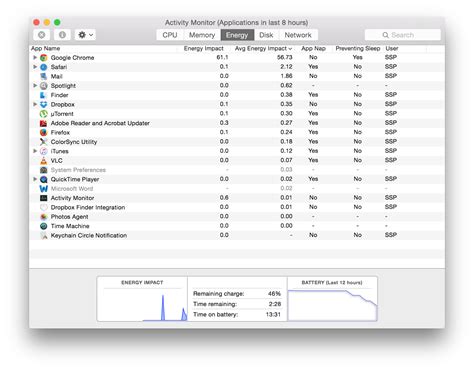This screenshot has width=474, height=370.
Task: Click the Time on battery 13:31 value
Action: click(273, 314)
